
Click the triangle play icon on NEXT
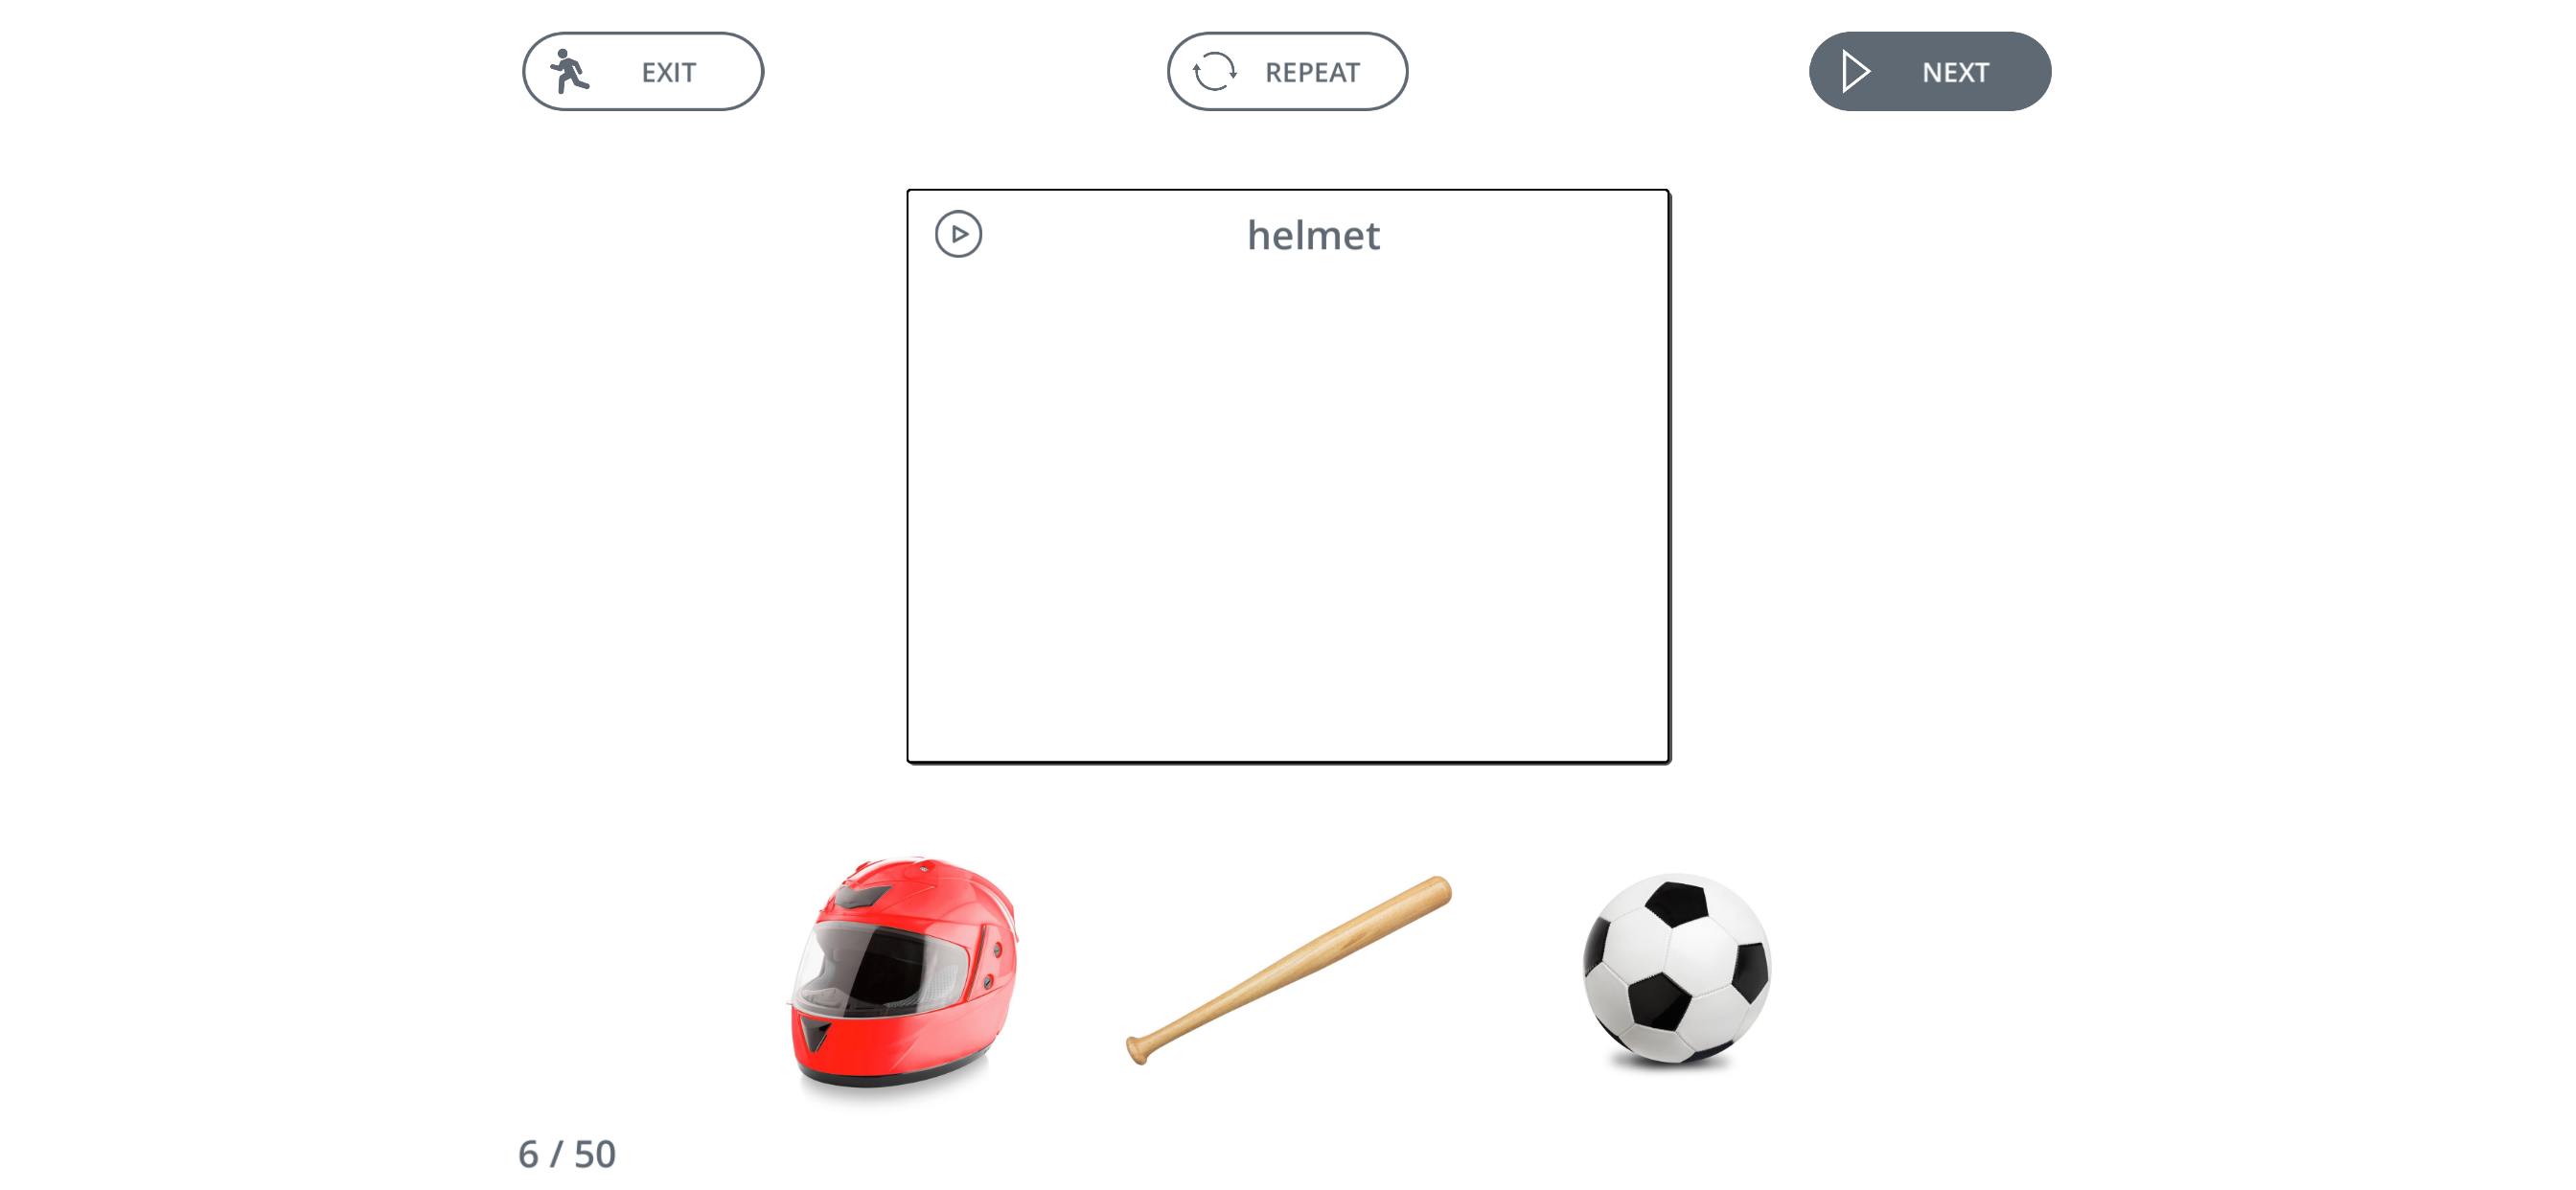[1856, 71]
